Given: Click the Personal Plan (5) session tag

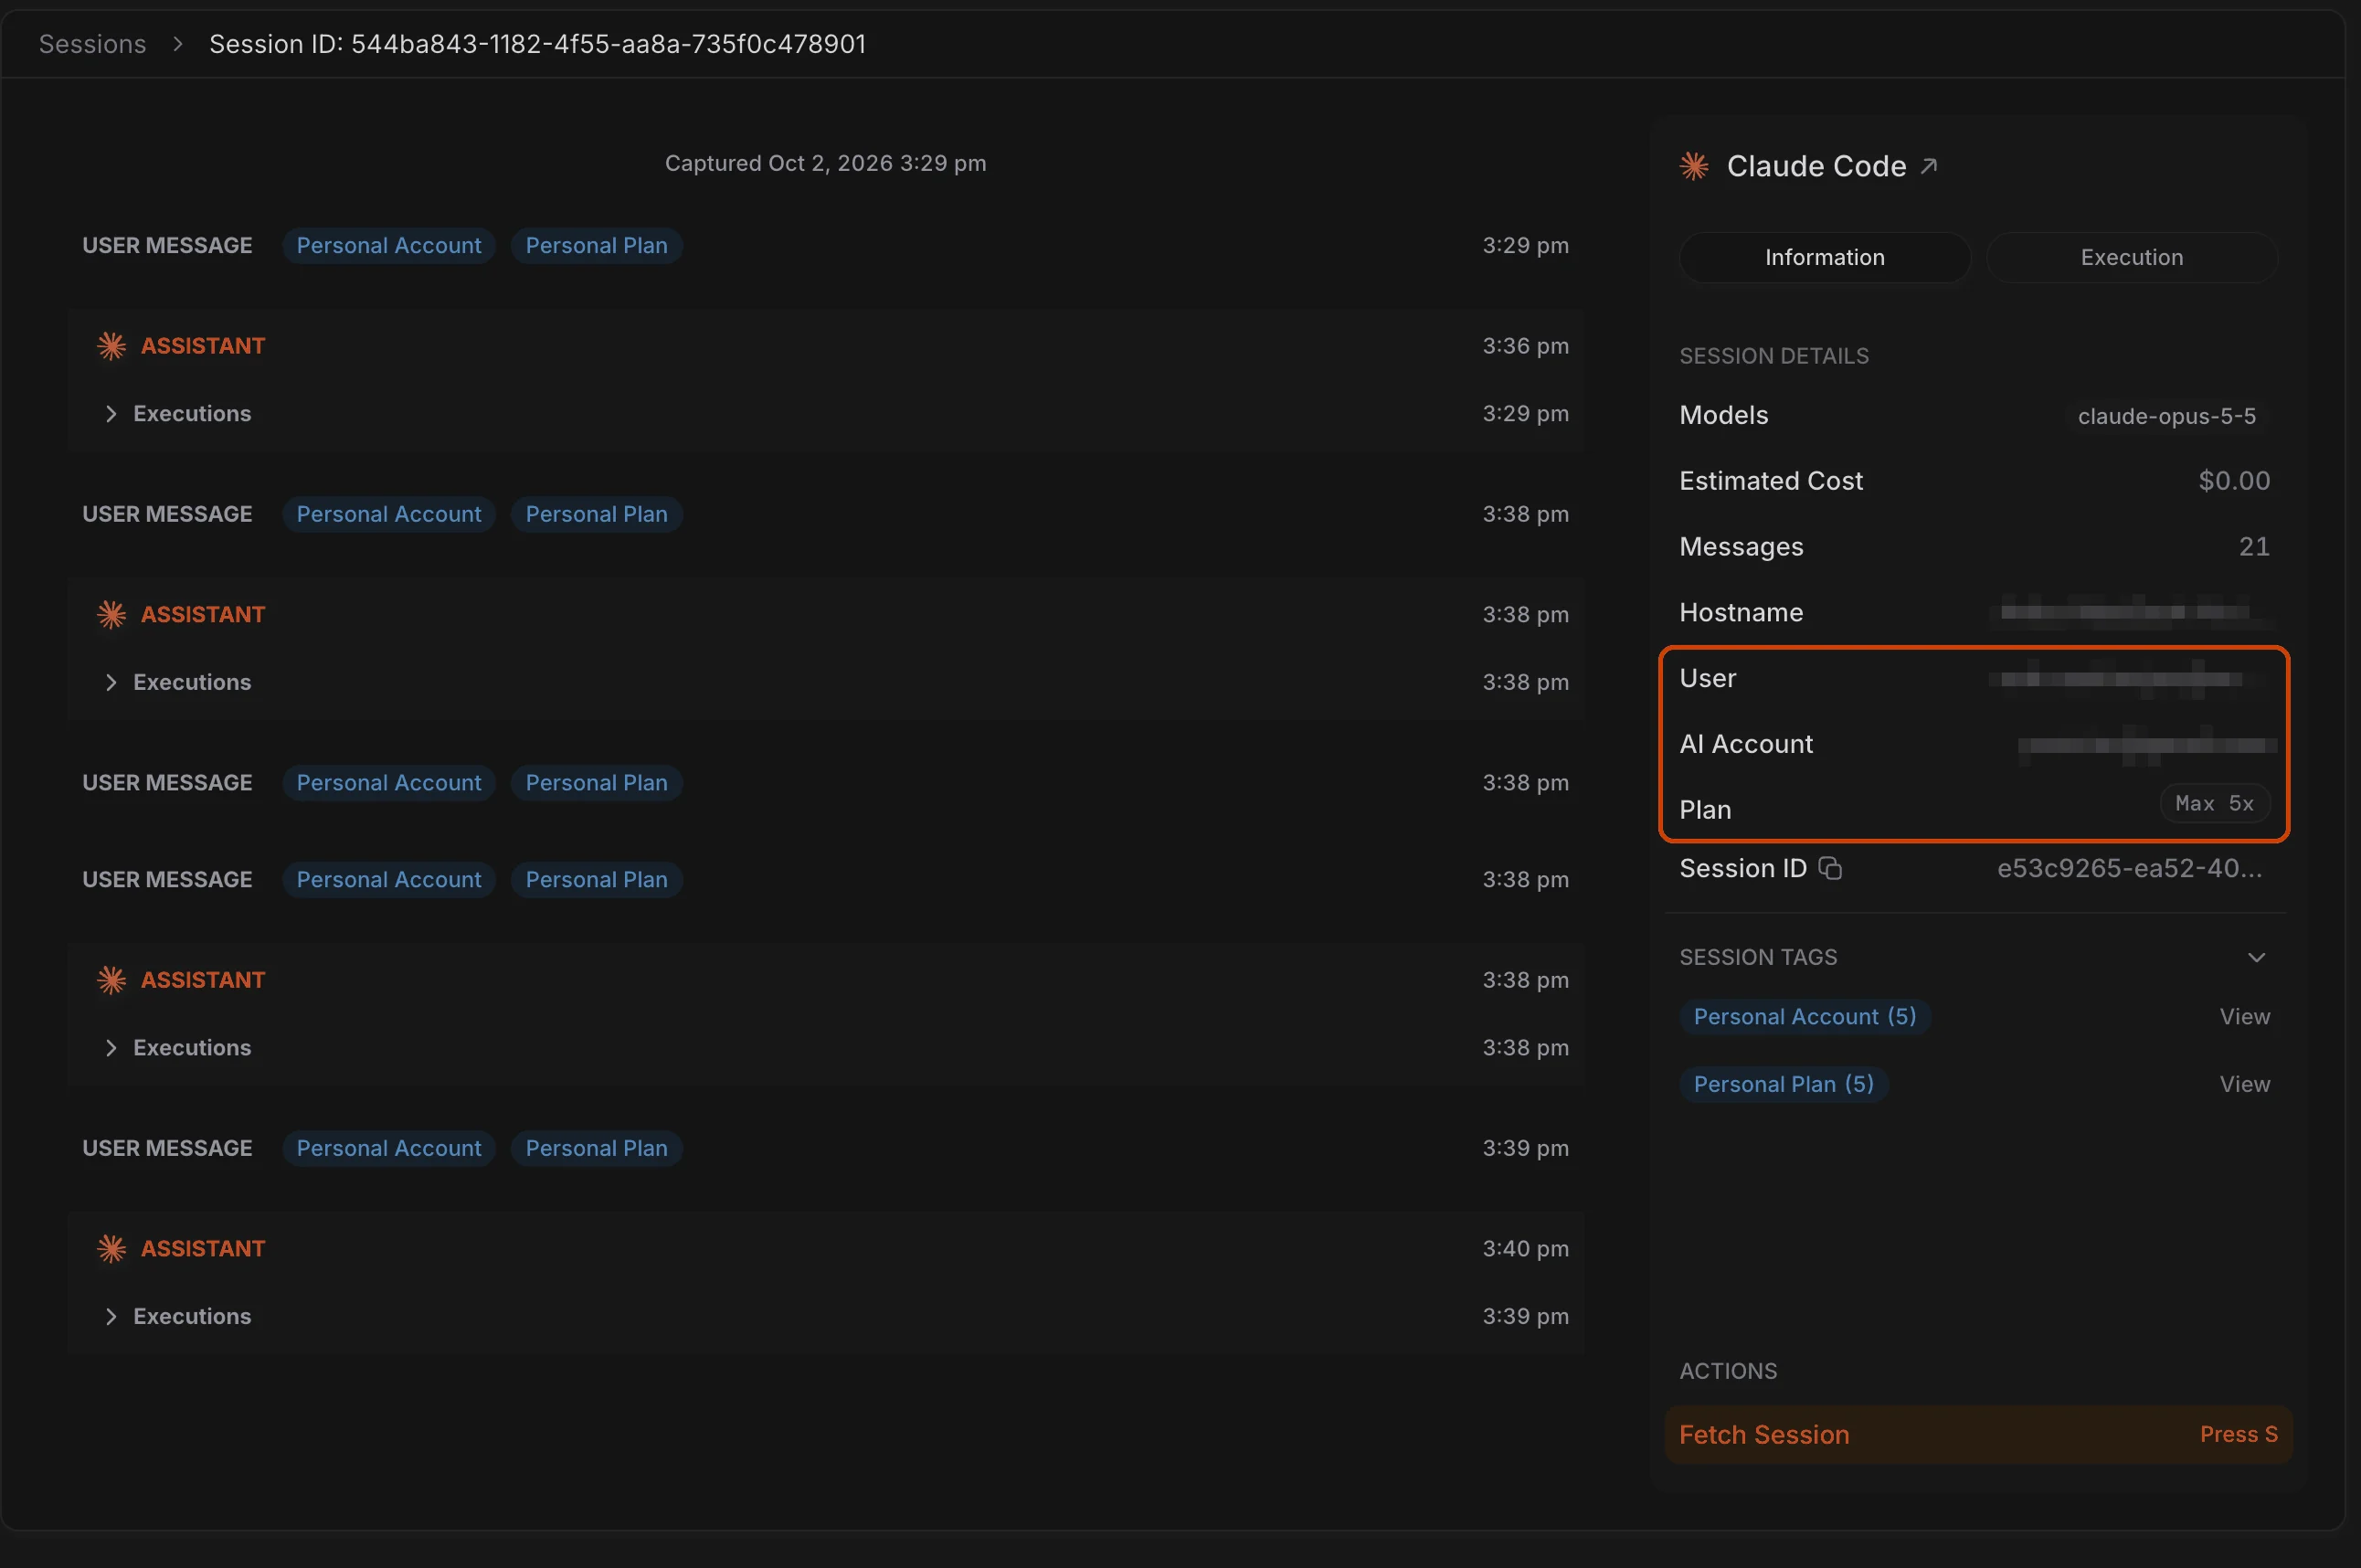Looking at the screenshot, I should tap(1783, 1084).
